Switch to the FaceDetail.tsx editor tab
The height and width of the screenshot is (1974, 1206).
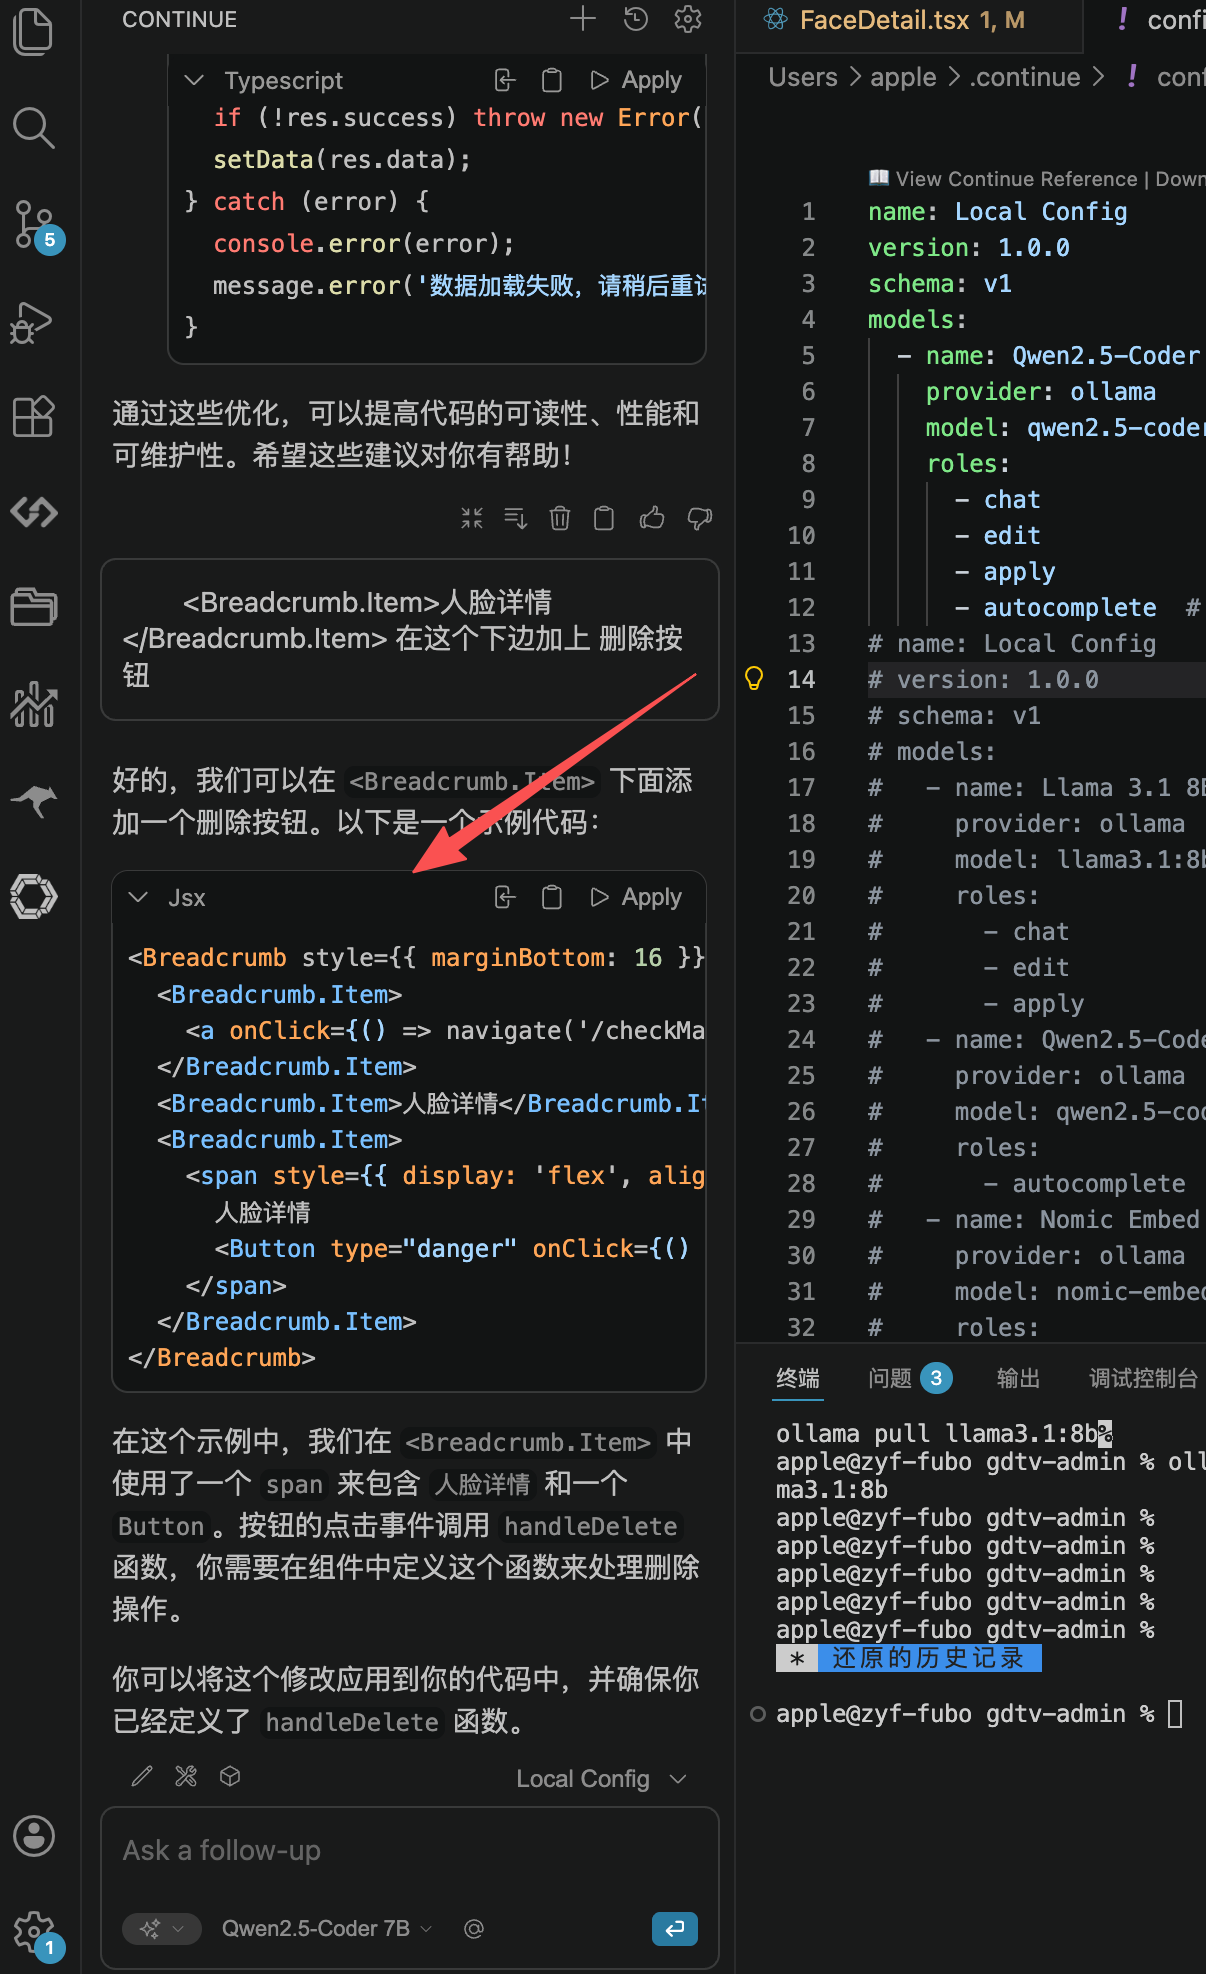pyautogui.click(x=908, y=21)
